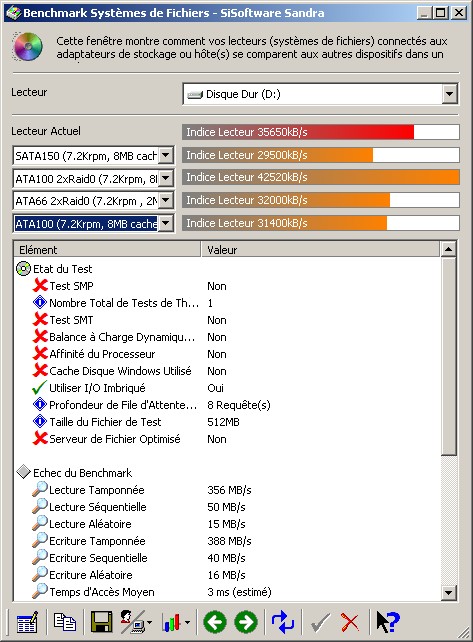Click the 29500kB/s orange index bar
473x642 pixels.
[x=320, y=155]
